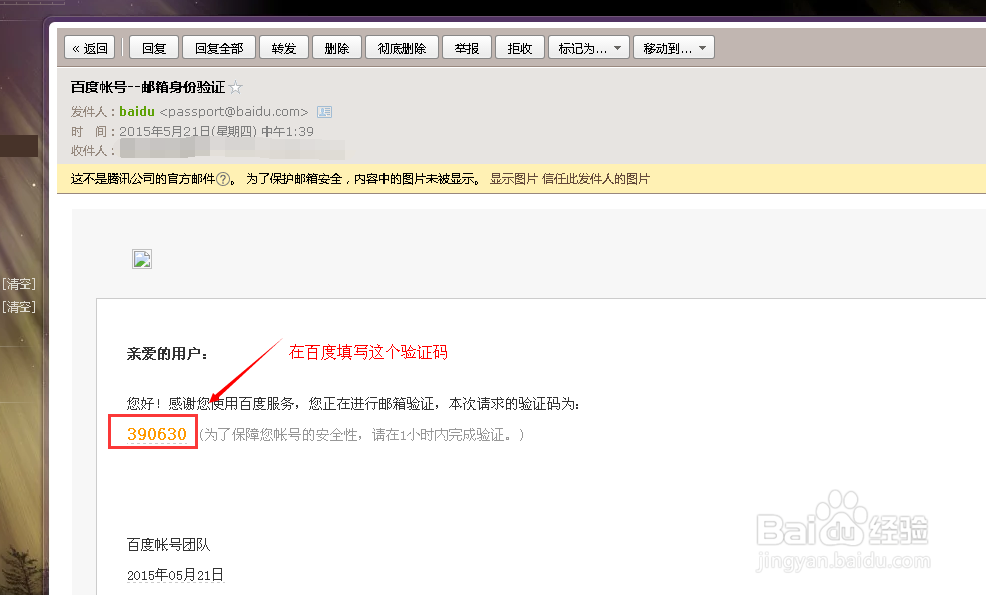Click 信任此发件人的图片 to trust sender images
The image size is (986, 595).
[597, 179]
